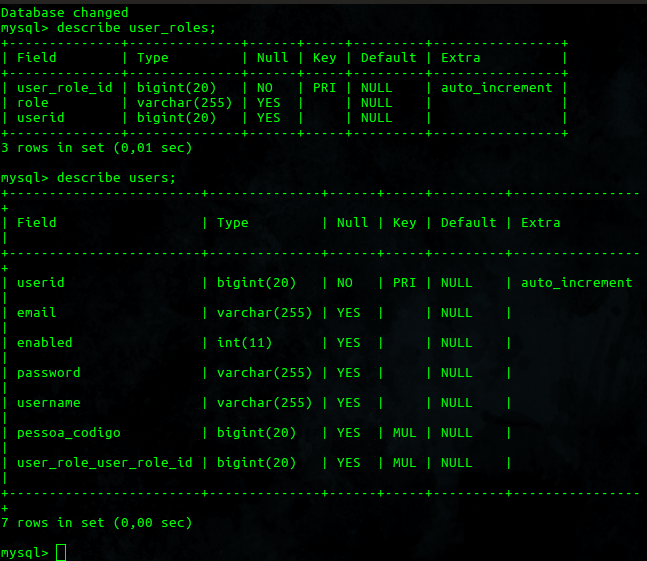Click the 'describe users;' command text
Image resolution: width=647 pixels, height=561 pixels.
[116, 178]
